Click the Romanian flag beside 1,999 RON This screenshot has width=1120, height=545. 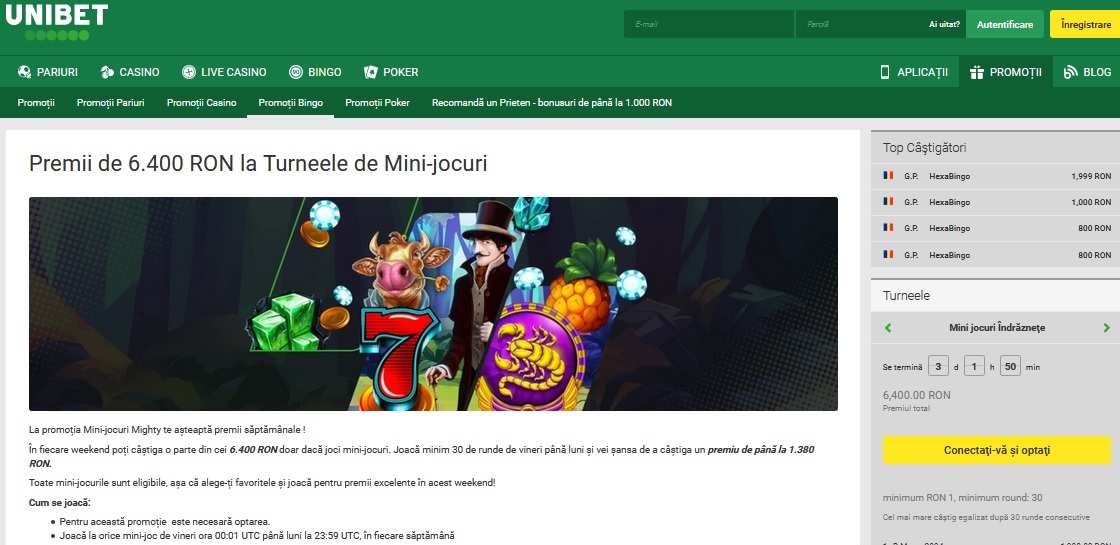tap(888, 176)
